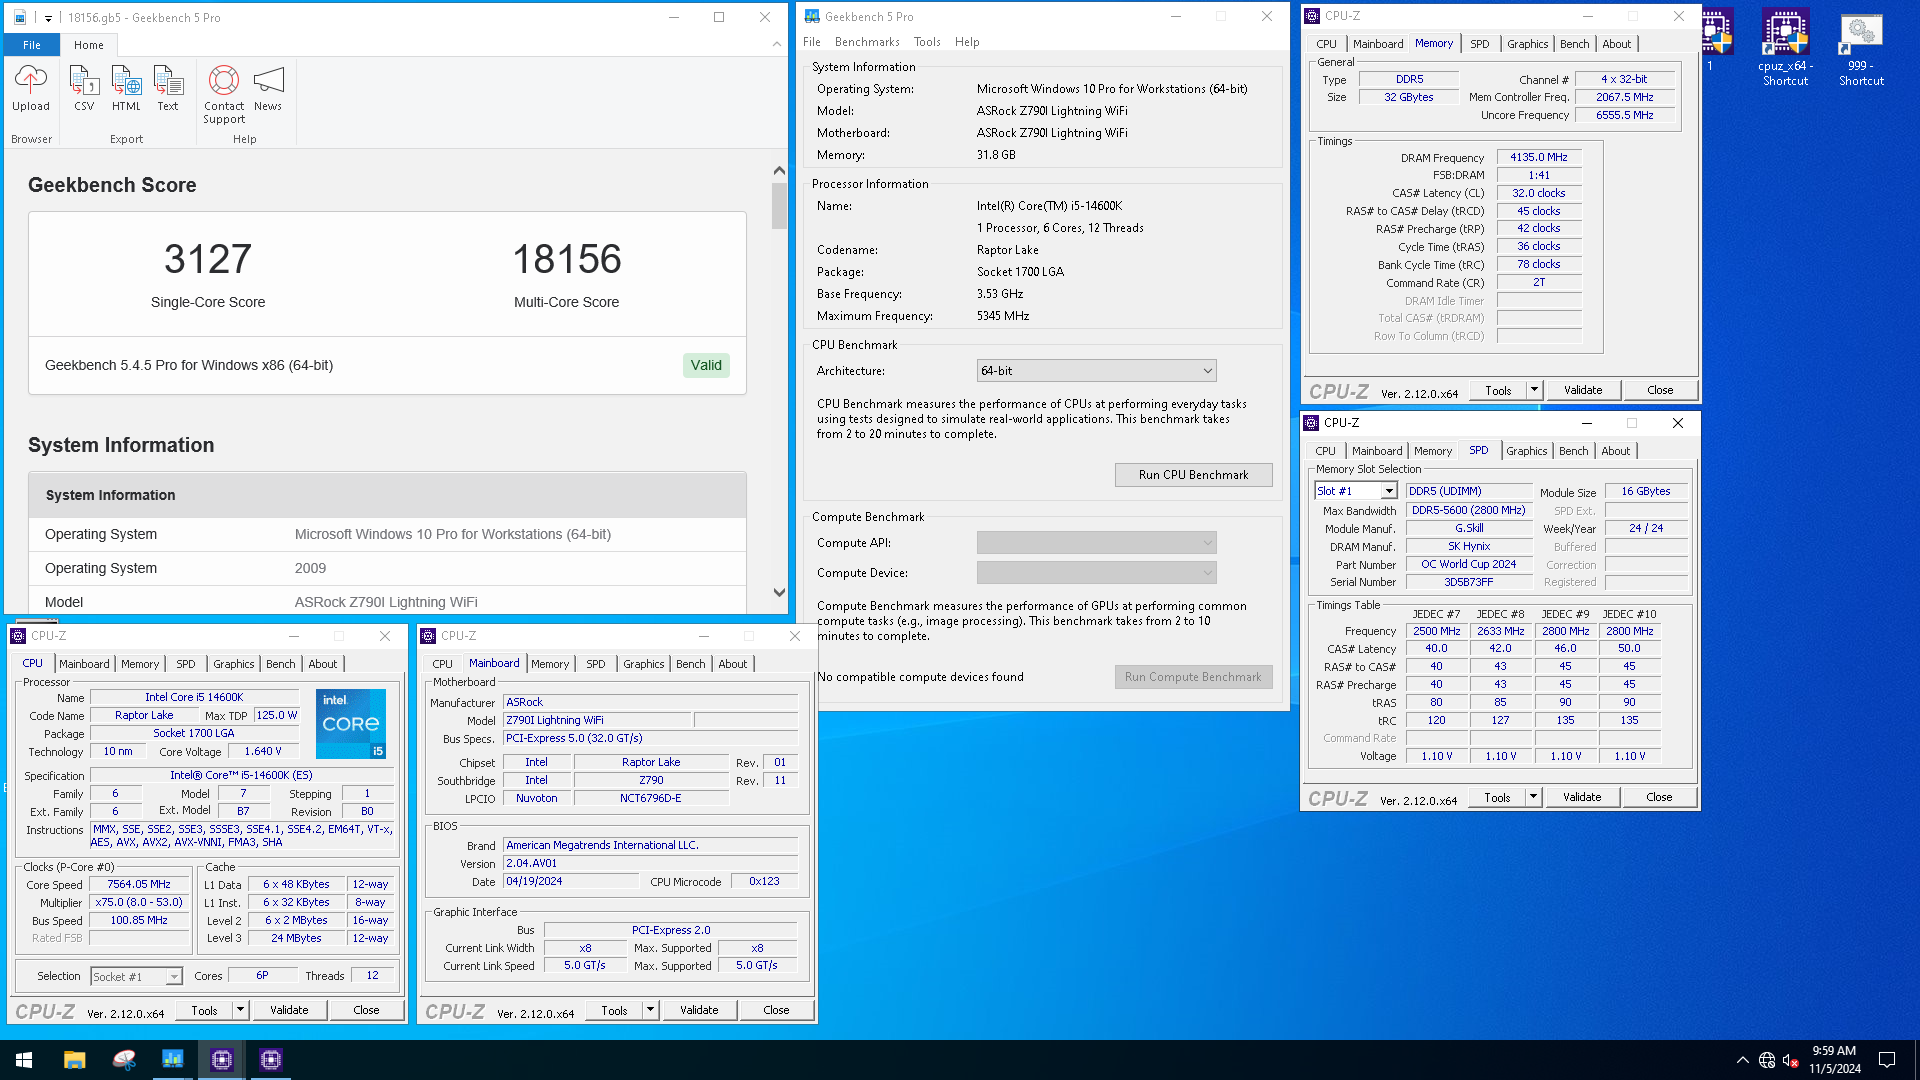Click the Geekbench taskbar icon
This screenshot has width=1920, height=1080.
(172, 1060)
